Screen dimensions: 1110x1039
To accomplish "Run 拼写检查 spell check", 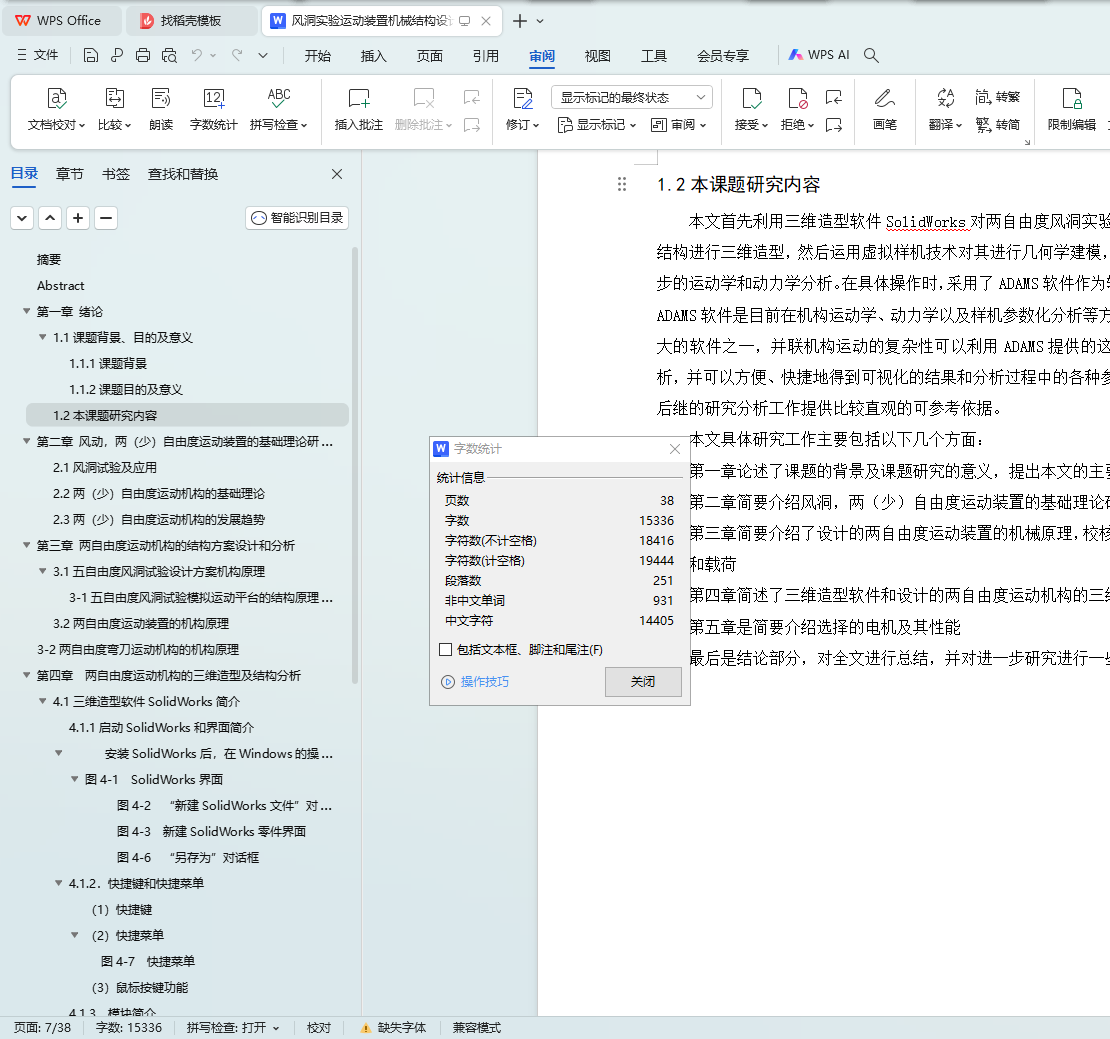I will click(x=278, y=110).
